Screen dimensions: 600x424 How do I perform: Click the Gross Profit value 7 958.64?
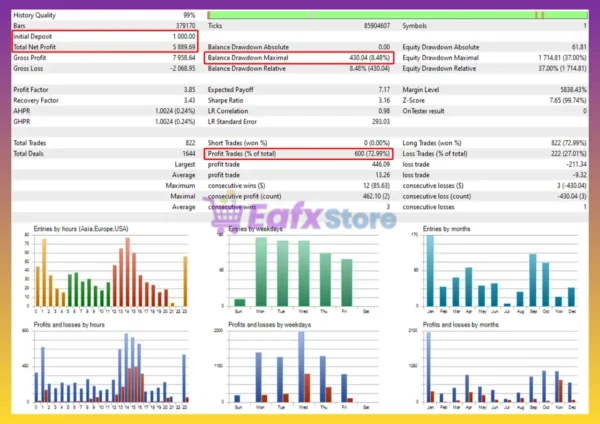pyautogui.click(x=184, y=58)
